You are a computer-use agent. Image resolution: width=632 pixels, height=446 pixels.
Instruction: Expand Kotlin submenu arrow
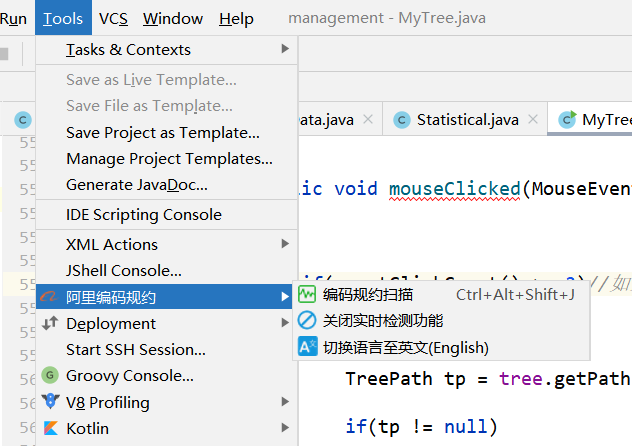(285, 427)
